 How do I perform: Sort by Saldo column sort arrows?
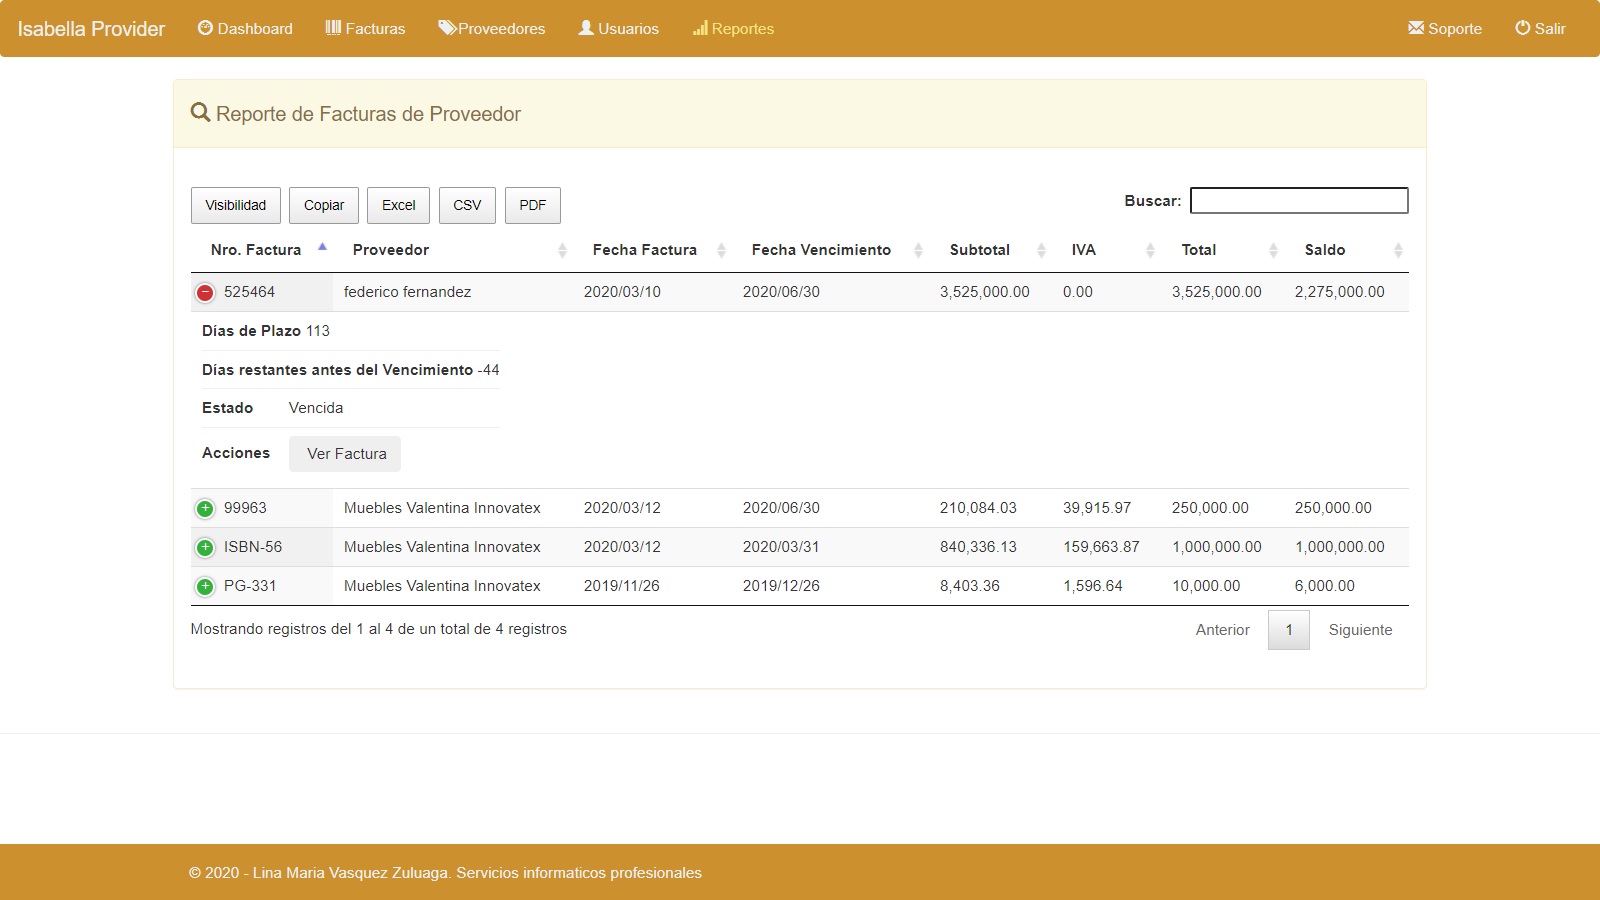(x=1398, y=250)
